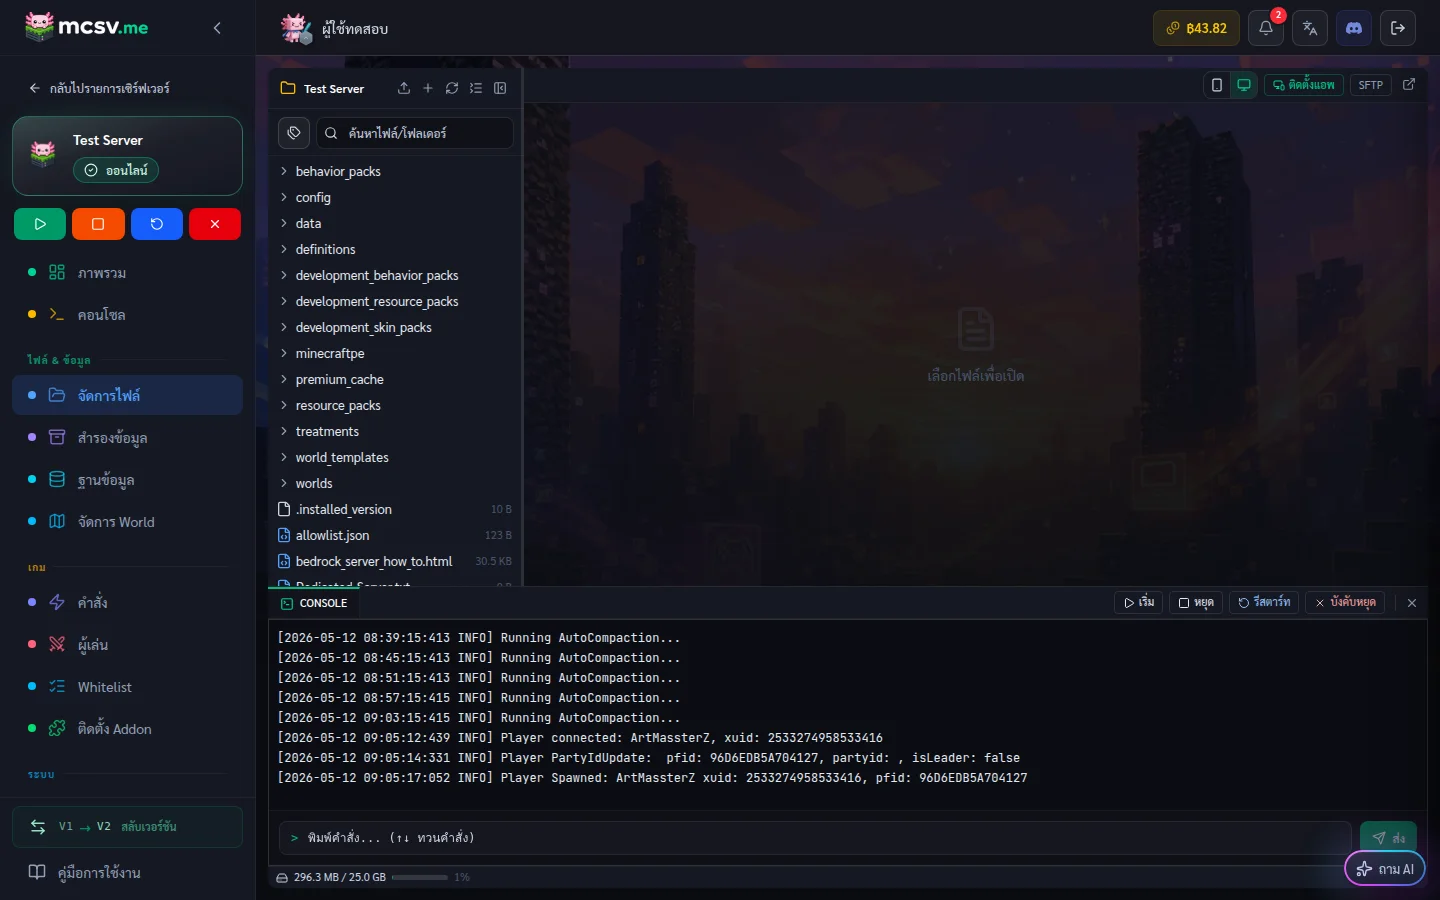Viewport: 1440px width, 900px height.
Task: Open the Discord link icon
Action: 1354,28
